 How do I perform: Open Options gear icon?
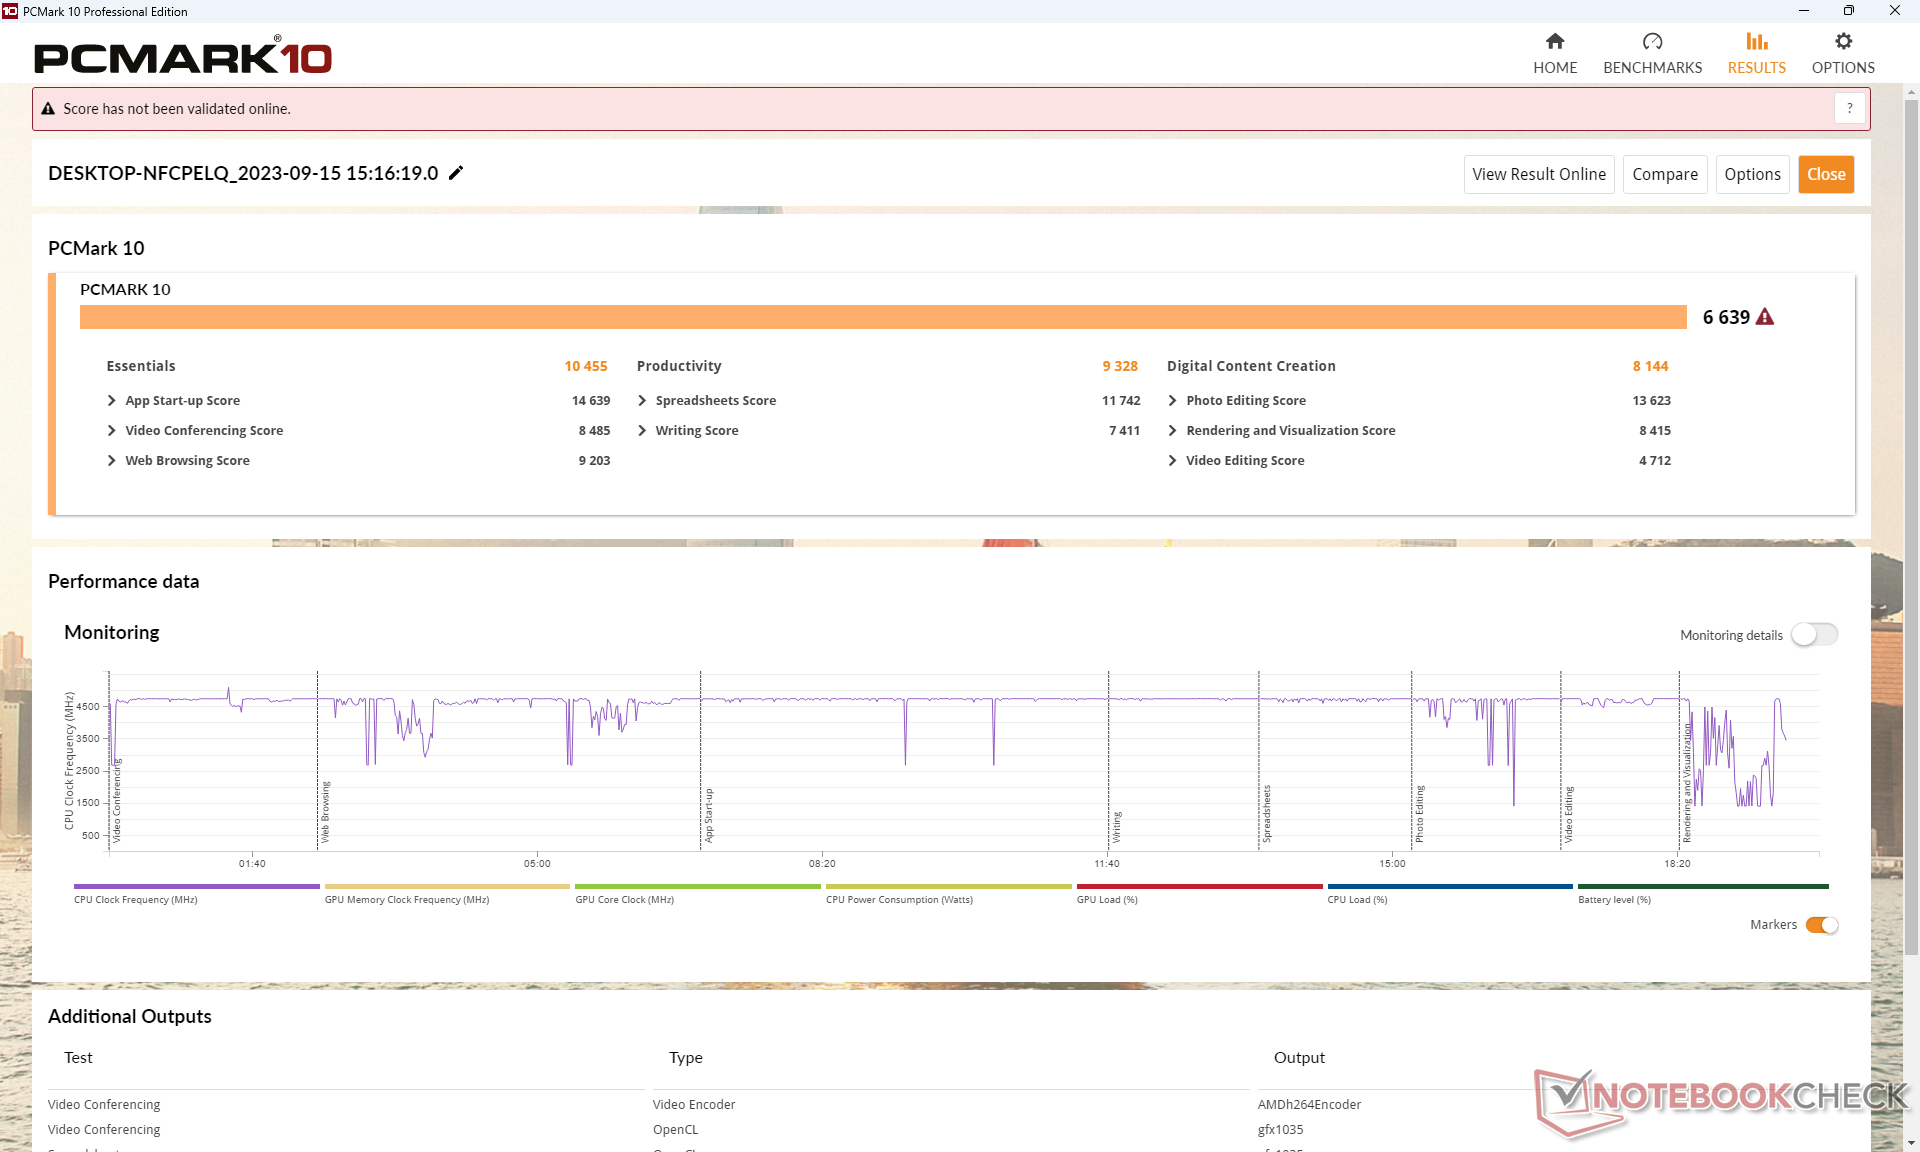(x=1843, y=42)
